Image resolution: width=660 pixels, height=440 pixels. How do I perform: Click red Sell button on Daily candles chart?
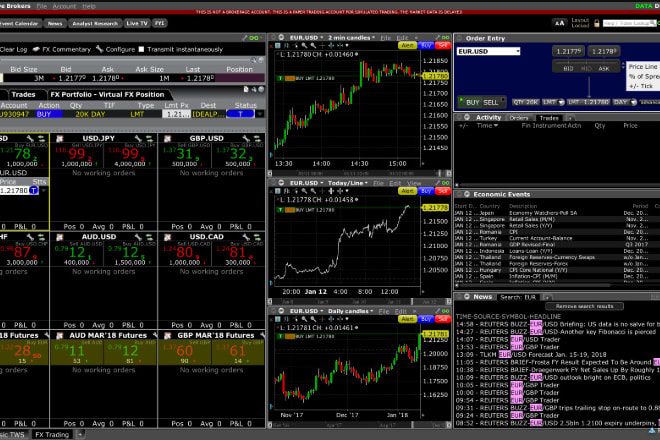point(442,319)
